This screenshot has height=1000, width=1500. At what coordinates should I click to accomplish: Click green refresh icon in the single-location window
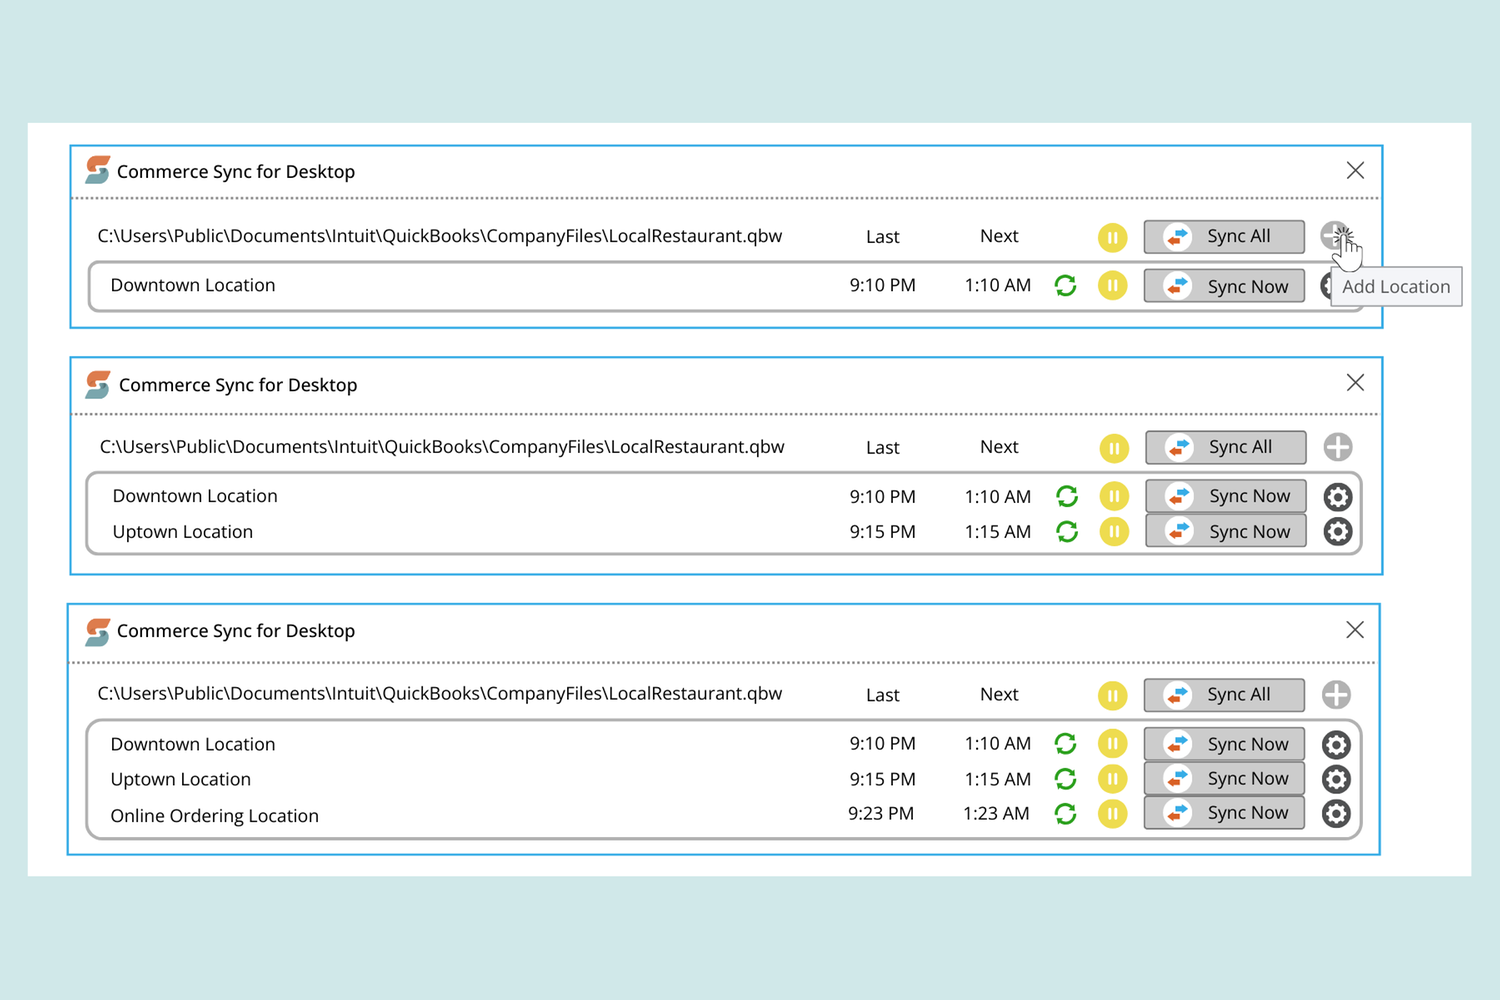(1066, 286)
